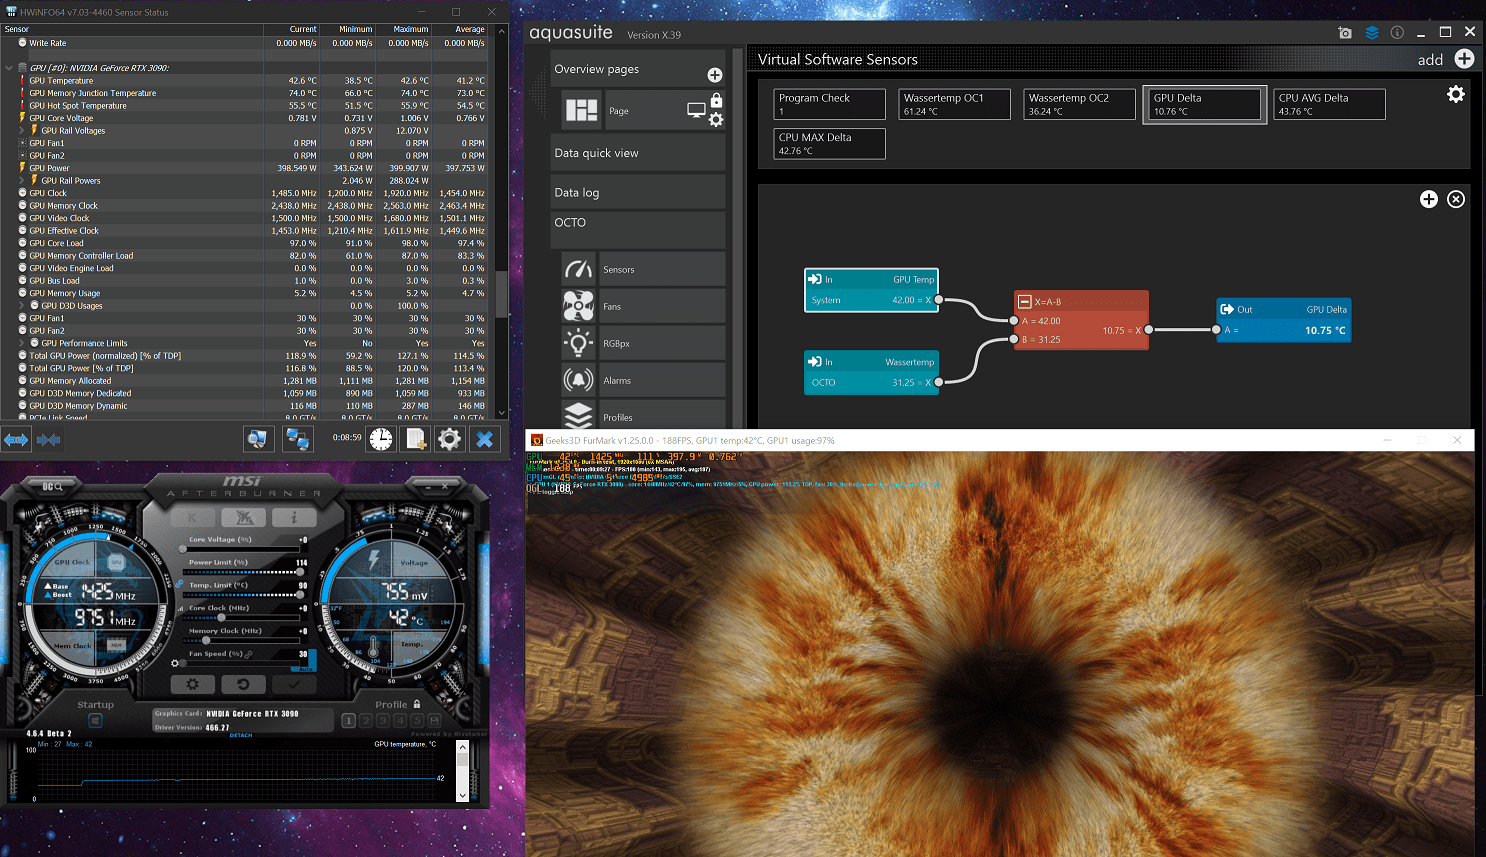
Task: Click aquasuite Page monitor icon
Action: (x=696, y=109)
